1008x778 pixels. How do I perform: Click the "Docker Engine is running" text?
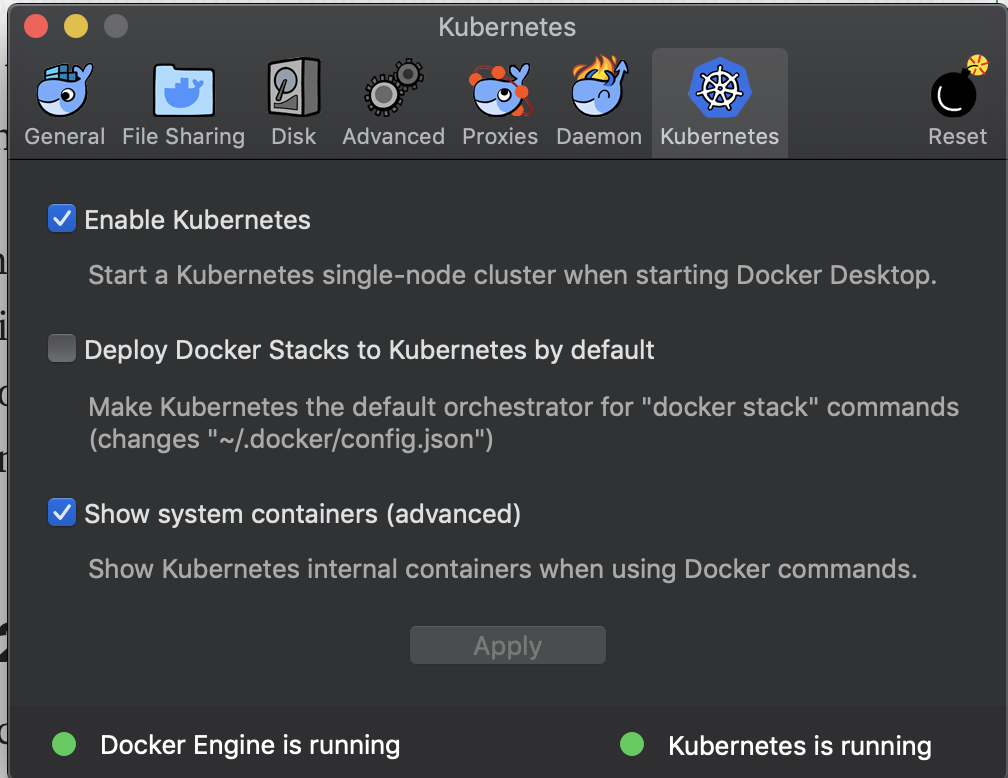click(x=250, y=745)
